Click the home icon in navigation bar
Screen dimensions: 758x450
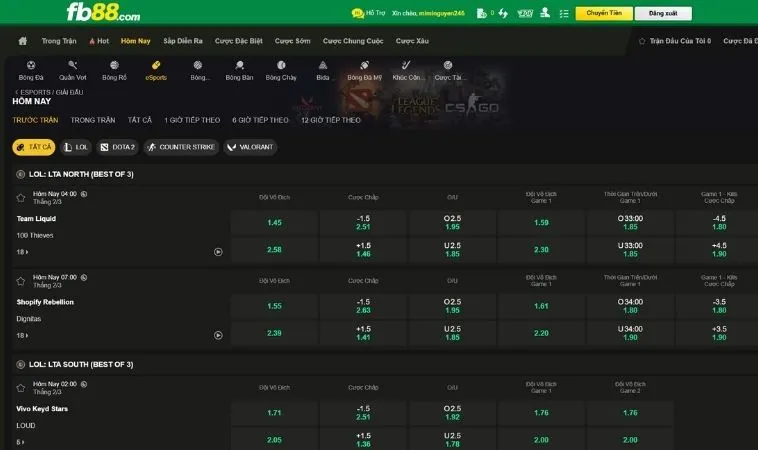[x=23, y=41]
